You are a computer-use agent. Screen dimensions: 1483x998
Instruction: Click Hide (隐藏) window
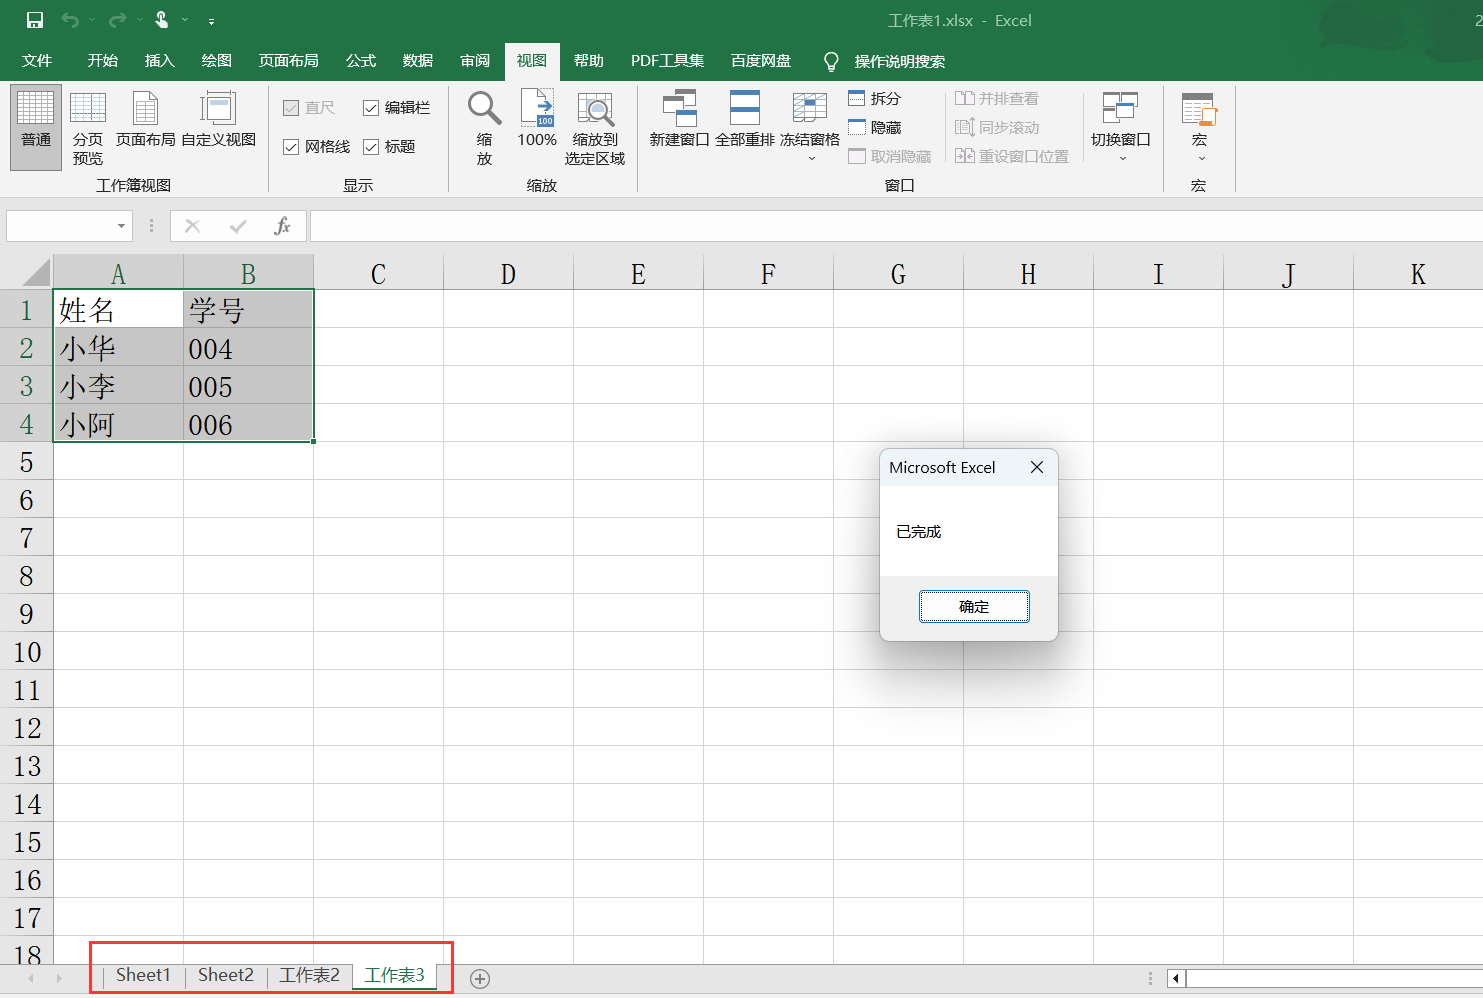pos(875,127)
